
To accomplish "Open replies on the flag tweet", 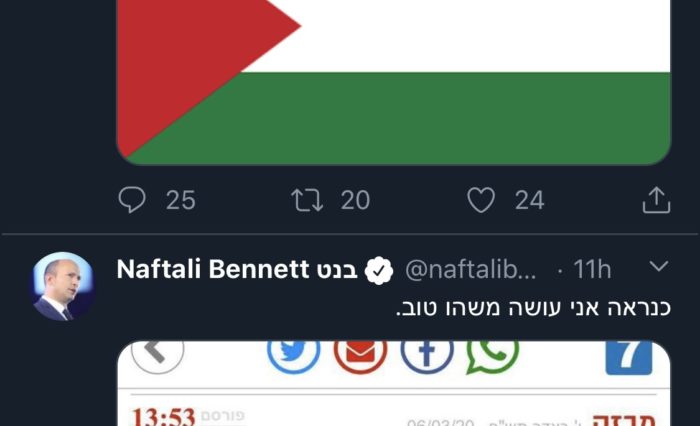I will tap(132, 200).
